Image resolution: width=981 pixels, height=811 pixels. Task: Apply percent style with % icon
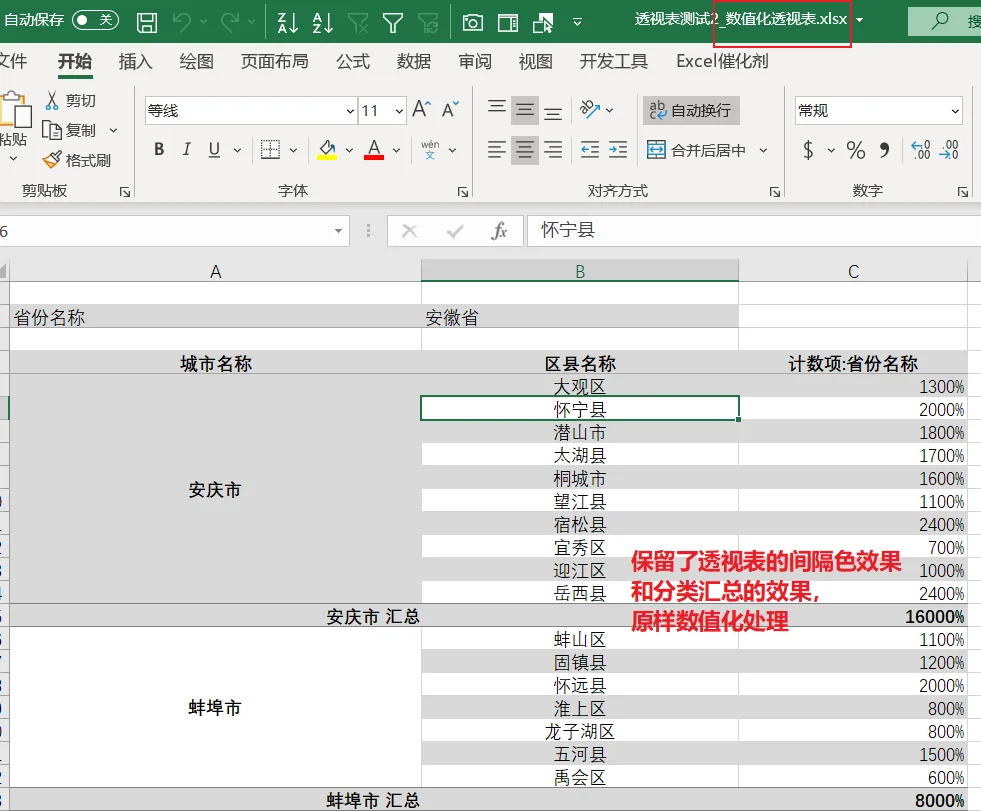[x=855, y=150]
